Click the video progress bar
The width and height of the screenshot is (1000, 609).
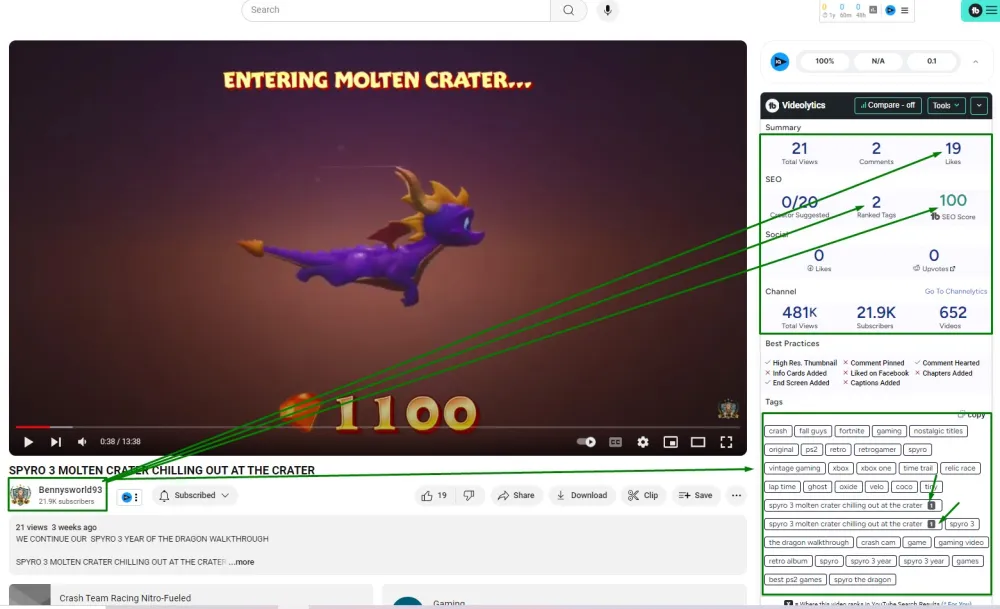(378, 427)
